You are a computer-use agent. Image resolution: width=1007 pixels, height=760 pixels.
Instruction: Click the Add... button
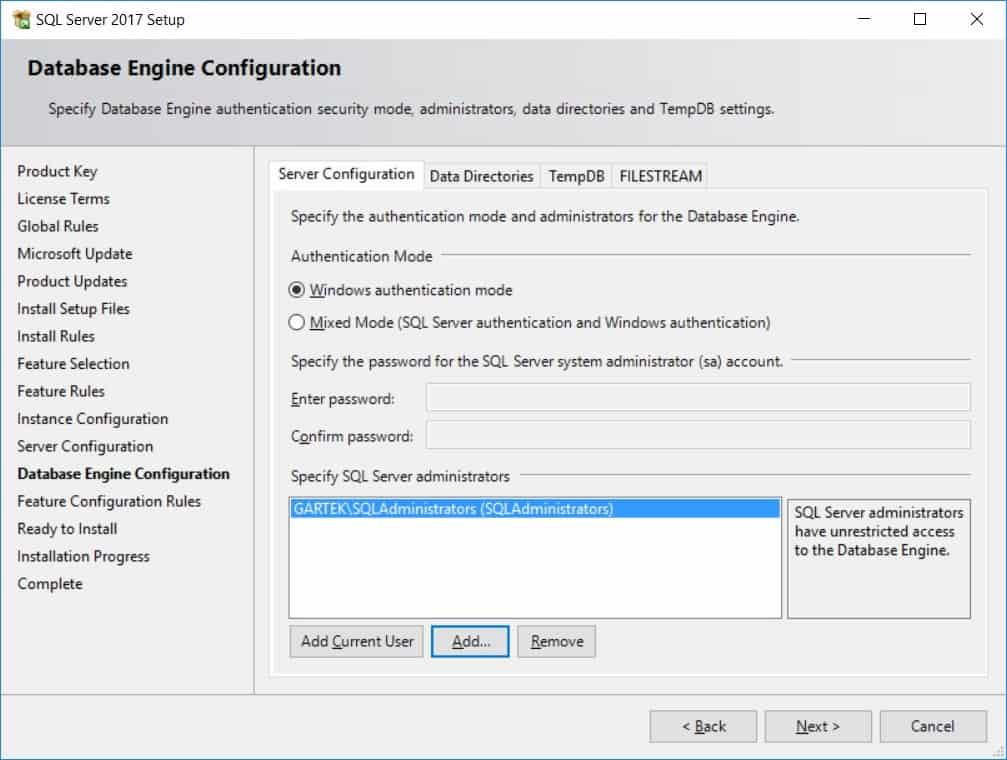click(470, 641)
